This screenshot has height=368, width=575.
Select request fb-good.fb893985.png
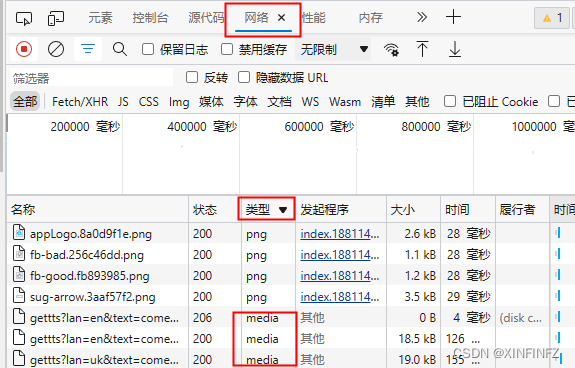point(89,276)
